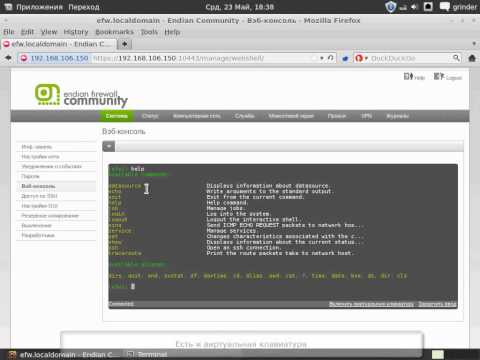Open the History menu
This screenshot has height=360, width=480.
tap(76, 32)
